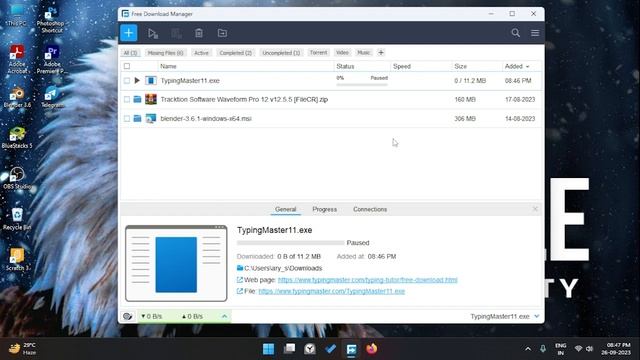Open folder icon for blender-3.6.1 row

pos(137,118)
